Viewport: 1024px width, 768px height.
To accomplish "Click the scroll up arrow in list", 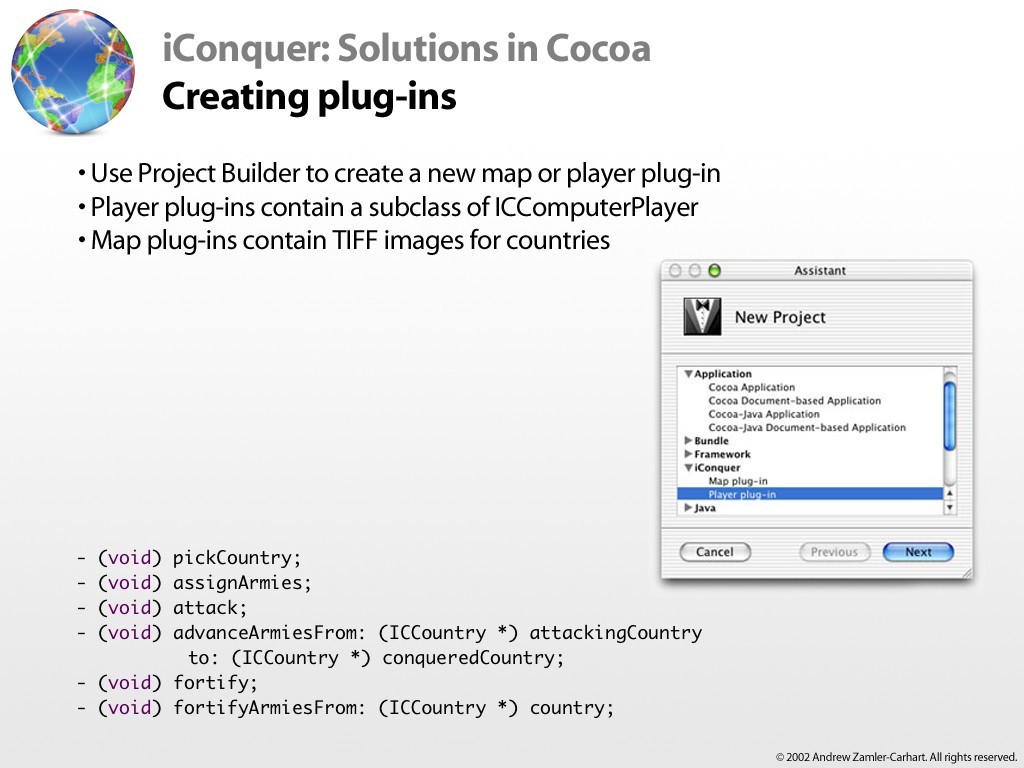I will [950, 493].
